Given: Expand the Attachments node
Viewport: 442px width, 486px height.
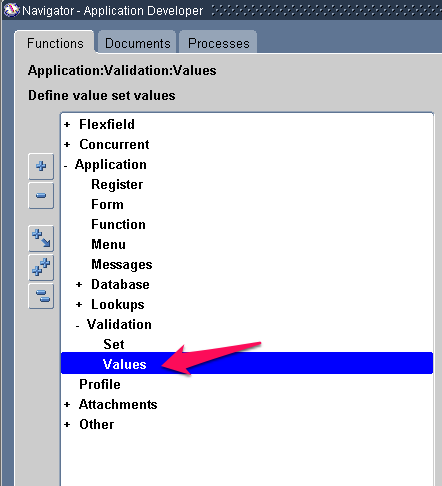Looking at the screenshot, I should click(x=67, y=405).
